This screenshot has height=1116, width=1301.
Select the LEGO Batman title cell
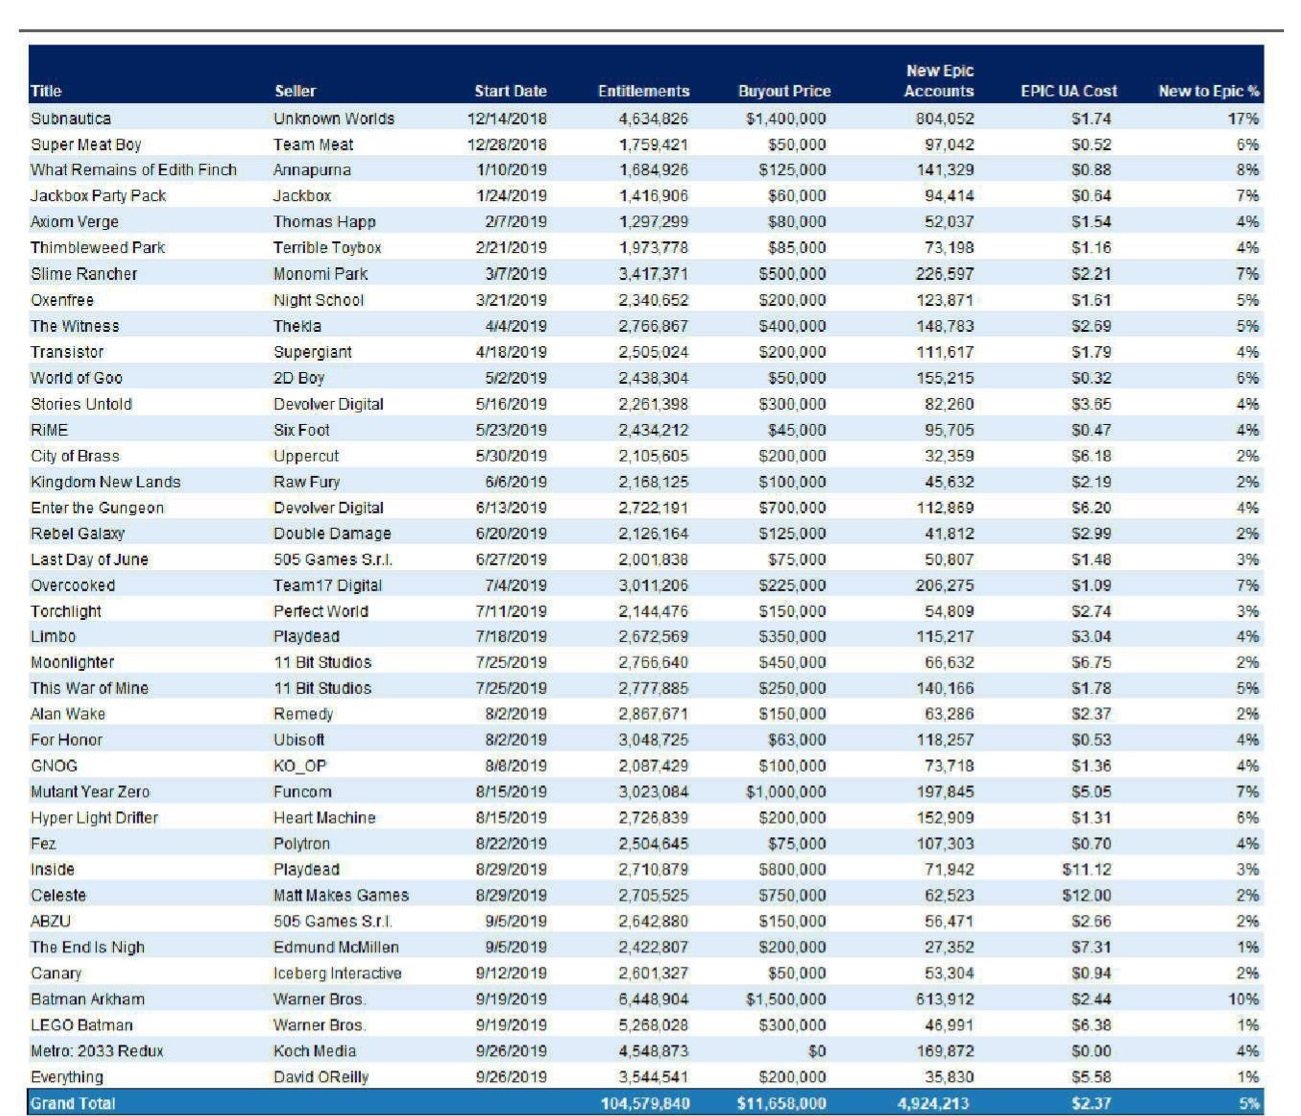click(x=81, y=1026)
